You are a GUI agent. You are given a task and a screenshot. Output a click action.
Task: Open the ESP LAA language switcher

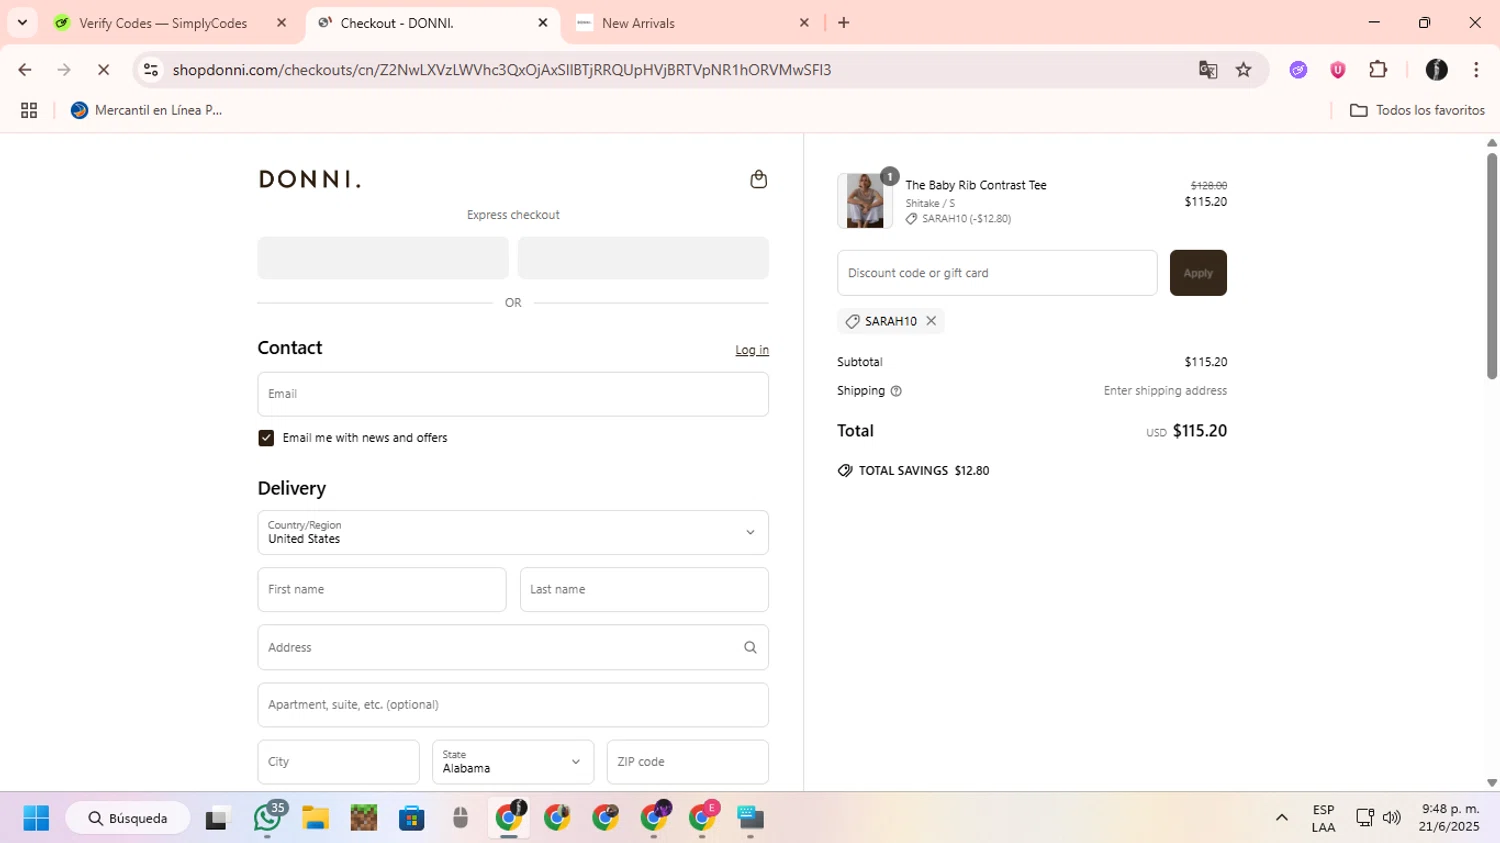coord(1323,818)
